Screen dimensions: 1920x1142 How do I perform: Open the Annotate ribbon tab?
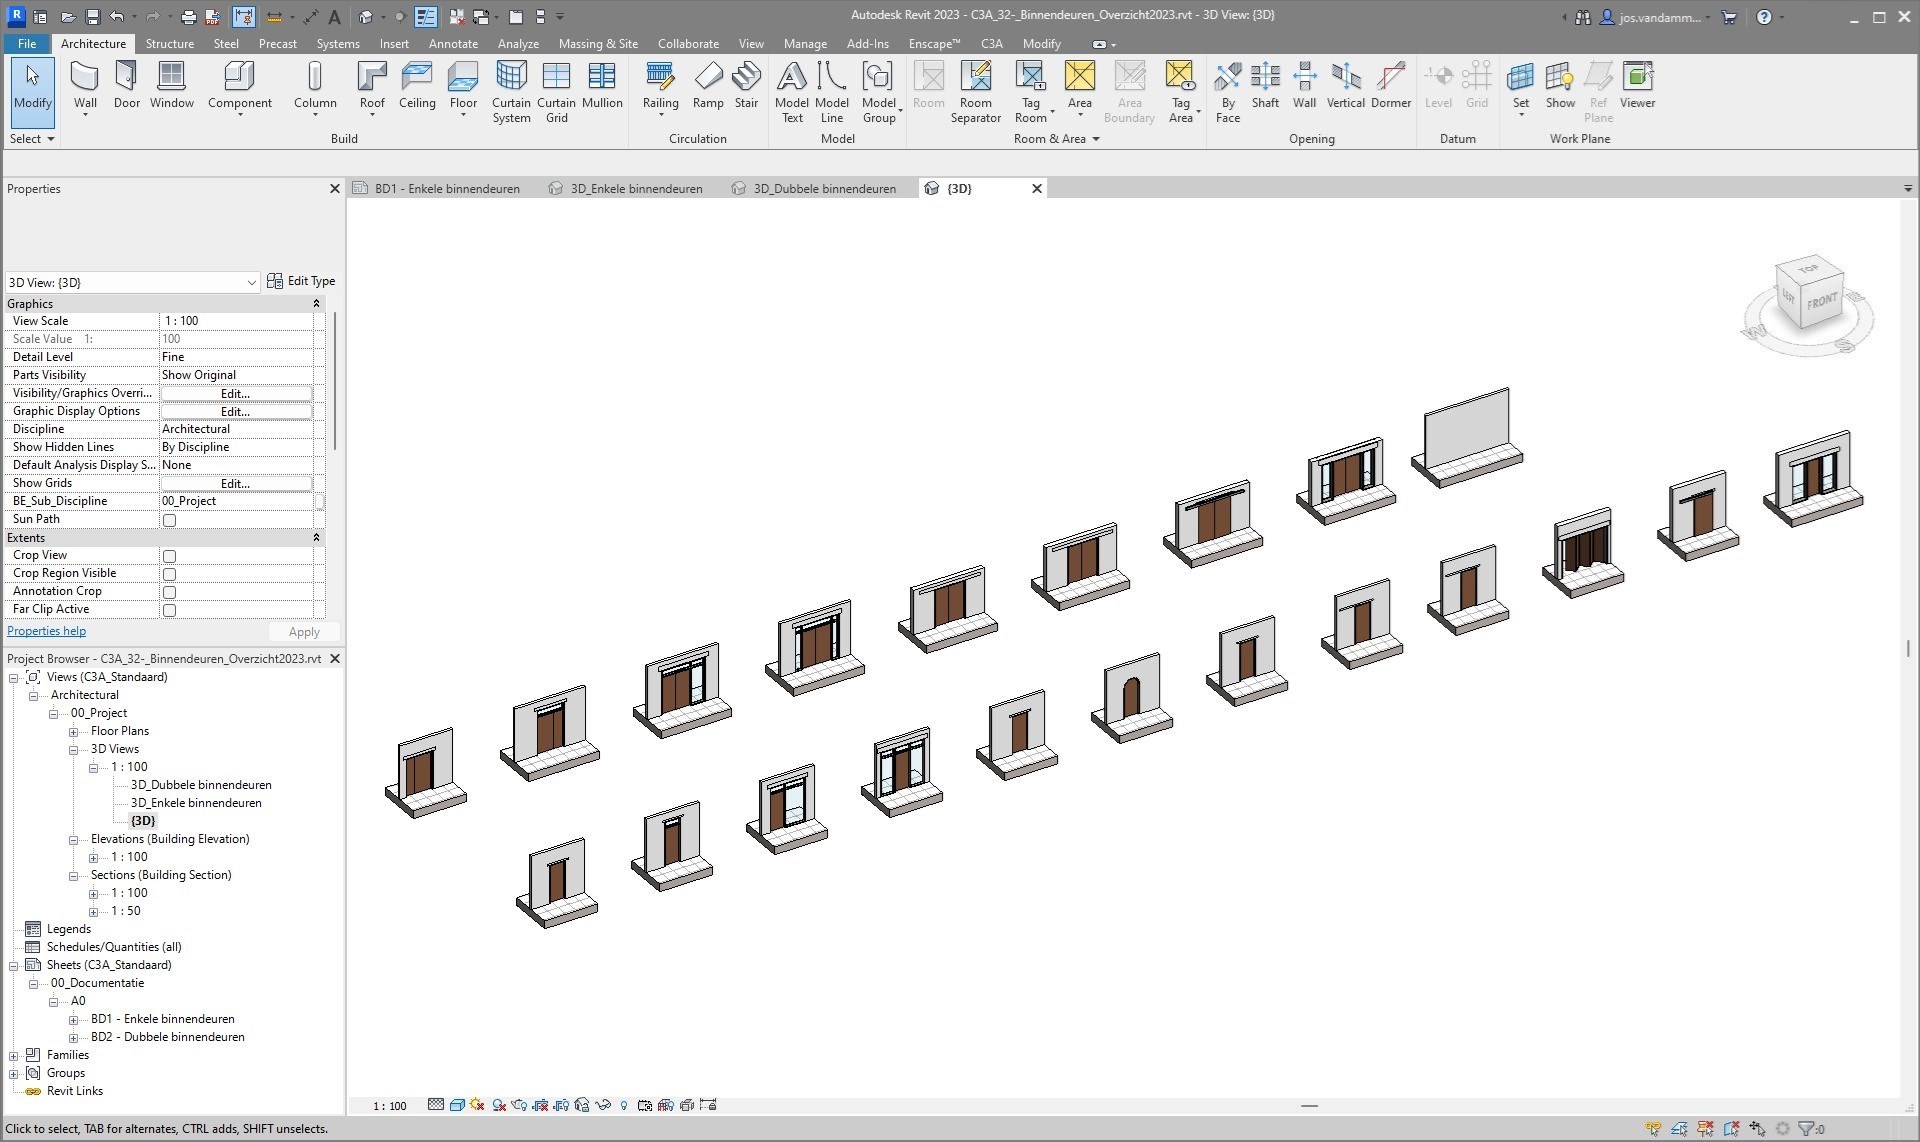(452, 44)
